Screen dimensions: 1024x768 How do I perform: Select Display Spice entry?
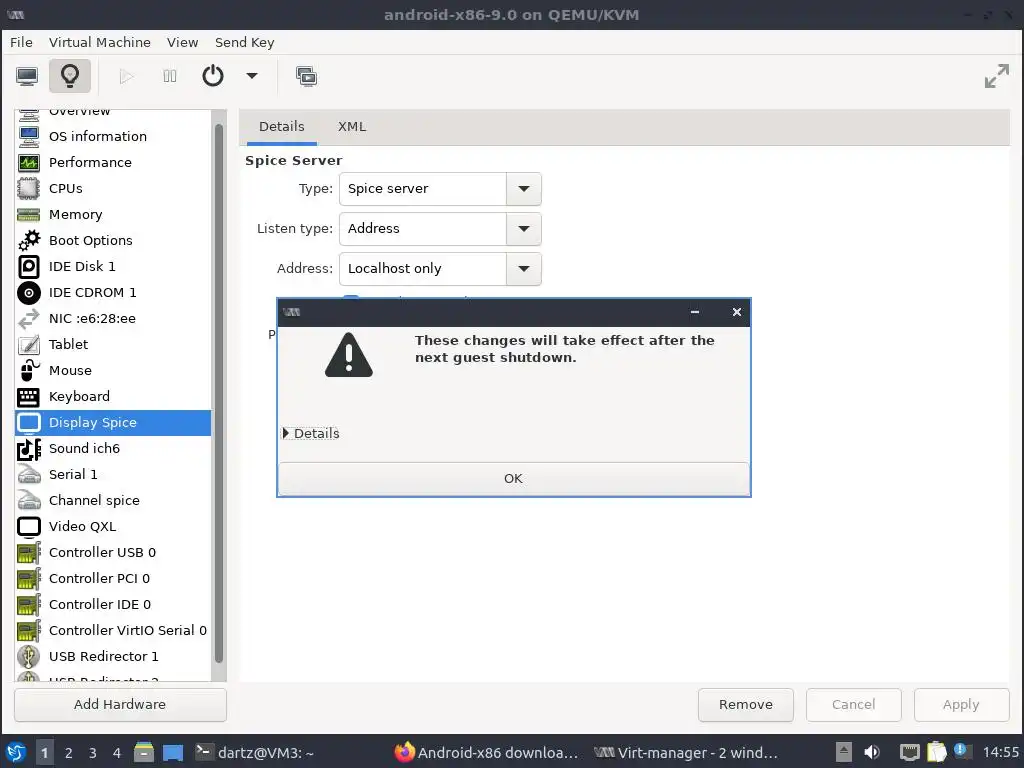(x=113, y=423)
